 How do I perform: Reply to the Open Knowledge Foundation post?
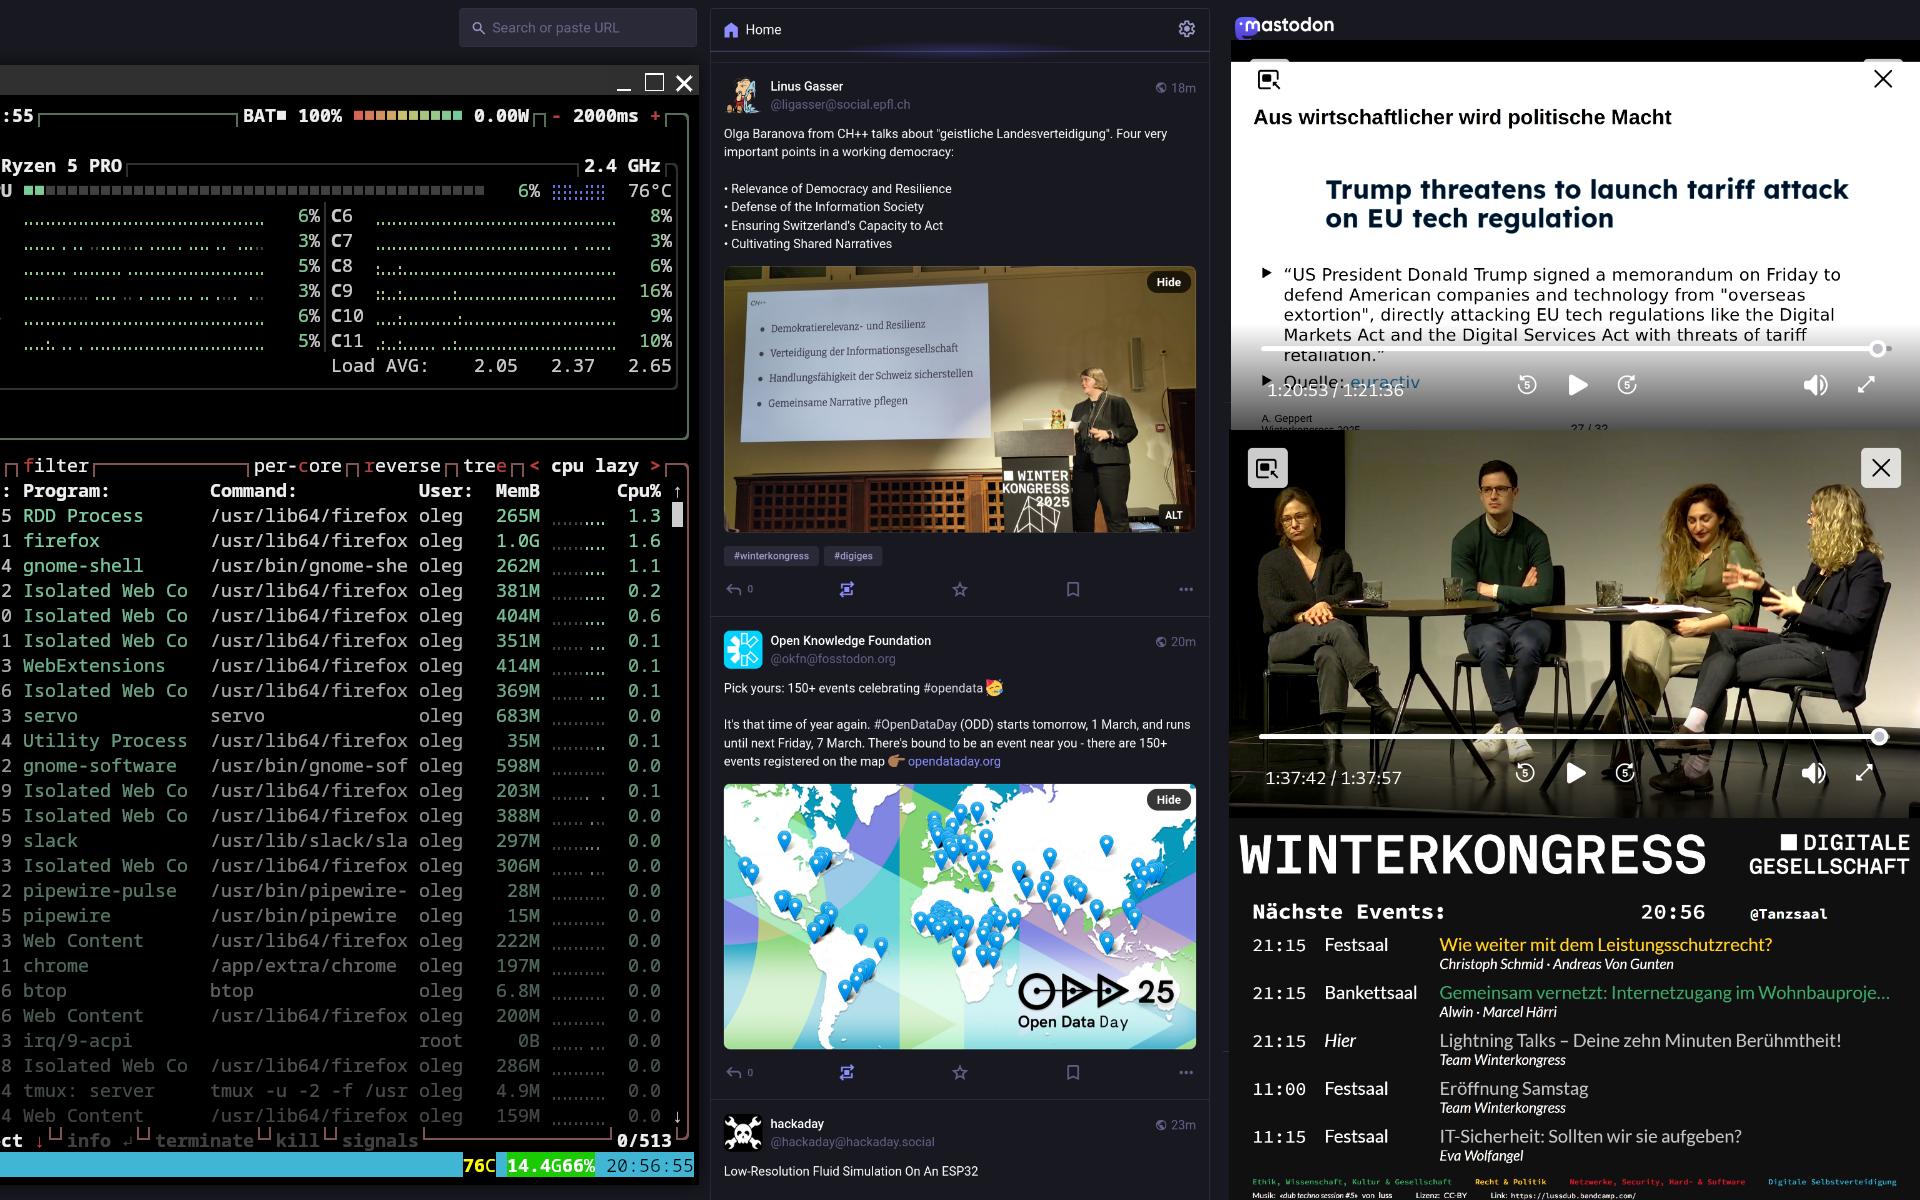pos(734,1072)
